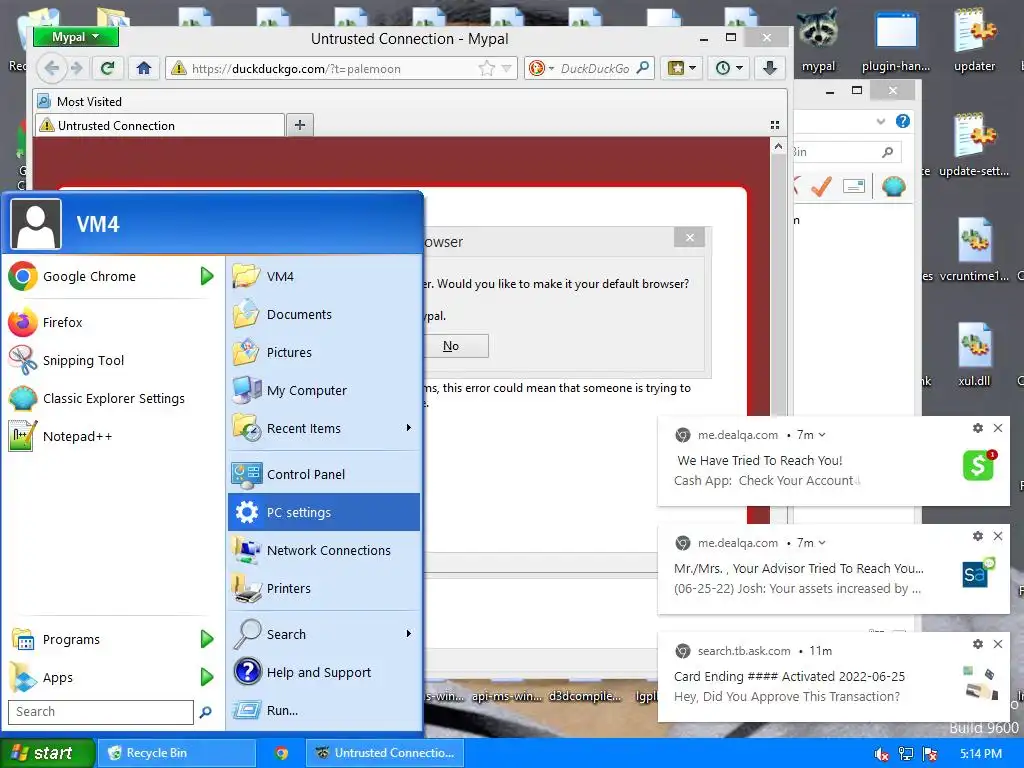Image resolution: width=1024 pixels, height=768 pixels.
Task: Click the Mypal back arrow
Action: [52, 68]
